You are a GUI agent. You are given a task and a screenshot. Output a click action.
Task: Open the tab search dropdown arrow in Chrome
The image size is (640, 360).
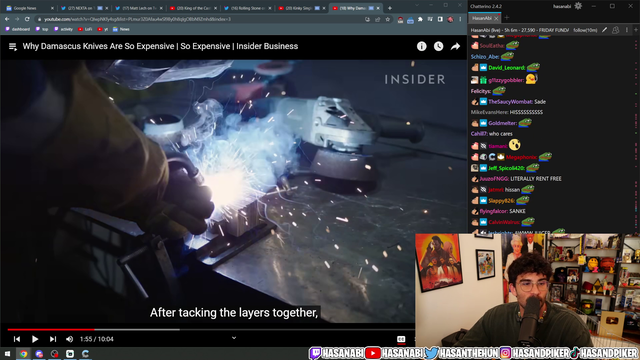[x=416, y=5]
